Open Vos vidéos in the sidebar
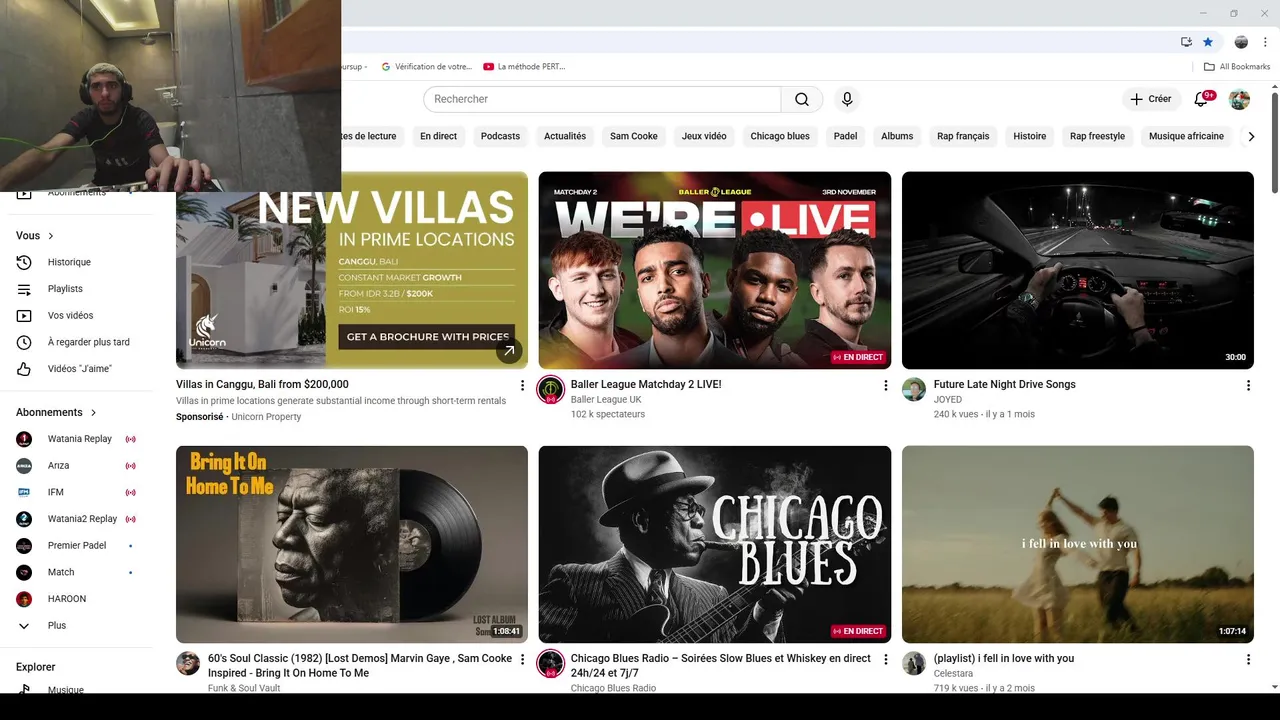 72,315
